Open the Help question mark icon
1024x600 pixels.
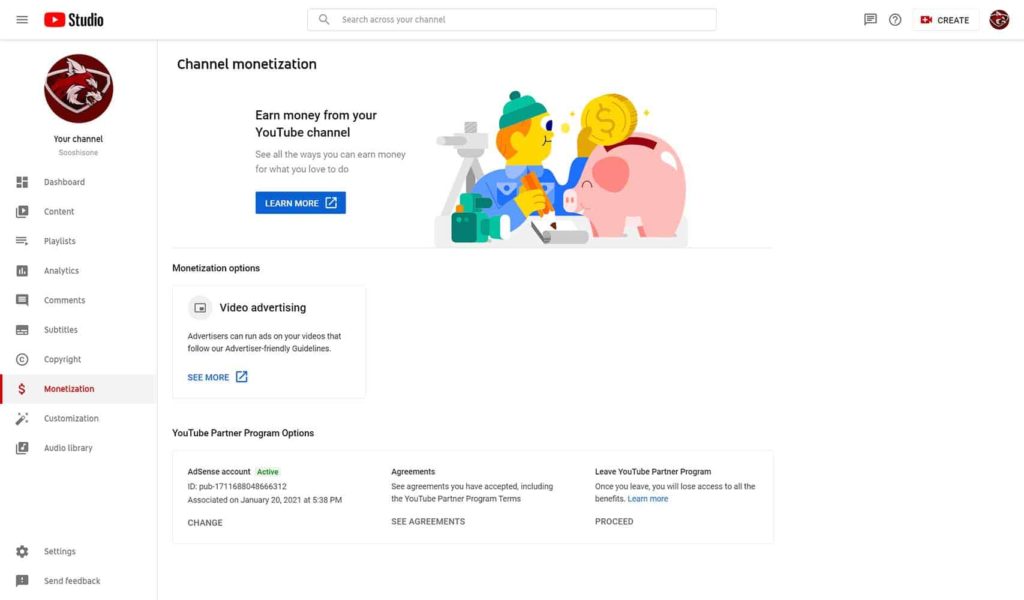coord(895,20)
